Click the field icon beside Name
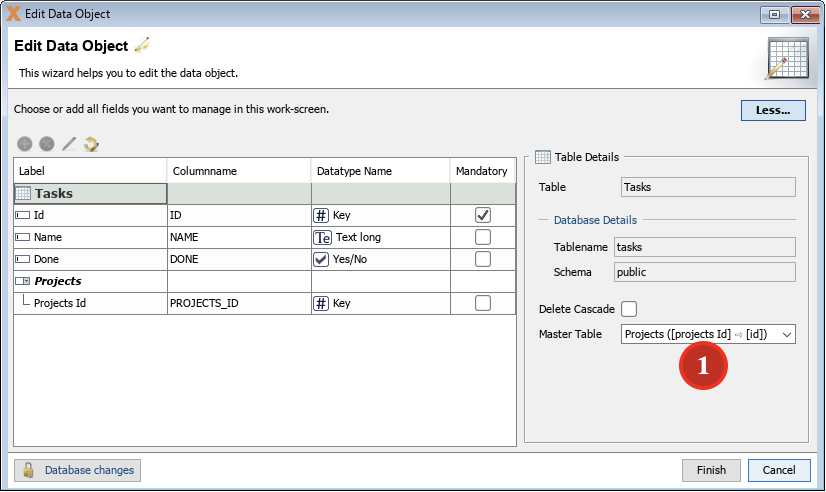This screenshot has width=826, height=492. click(23, 237)
